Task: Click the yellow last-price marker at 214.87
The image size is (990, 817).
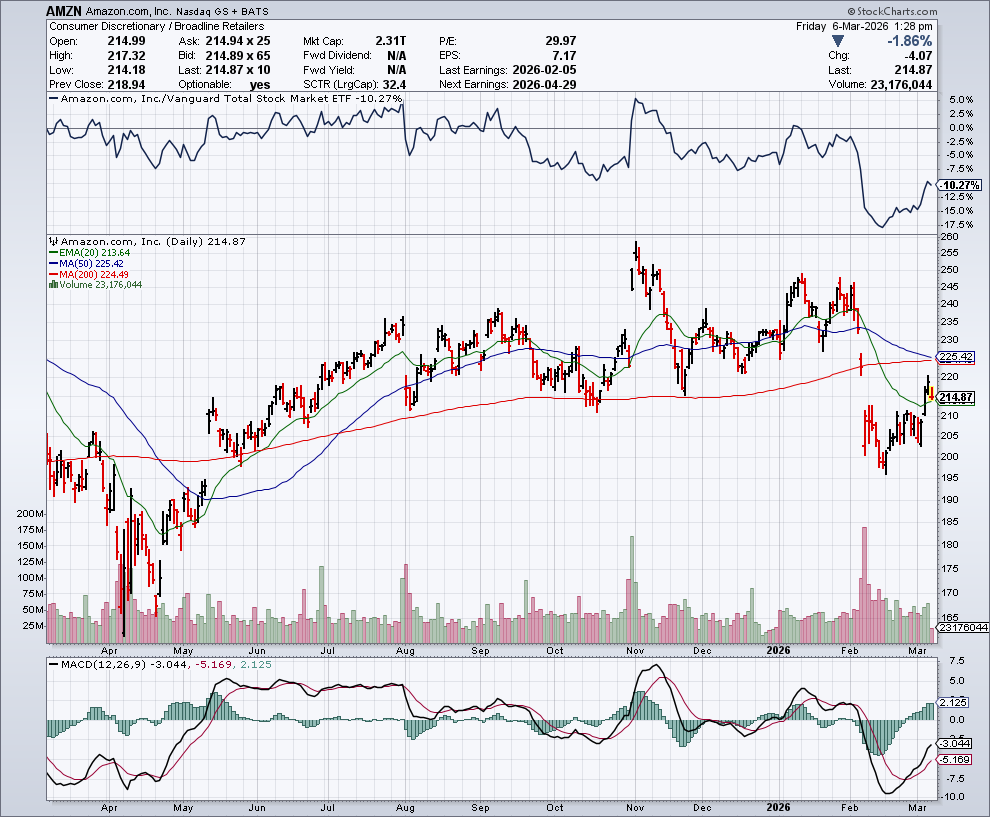Action: click(932, 398)
